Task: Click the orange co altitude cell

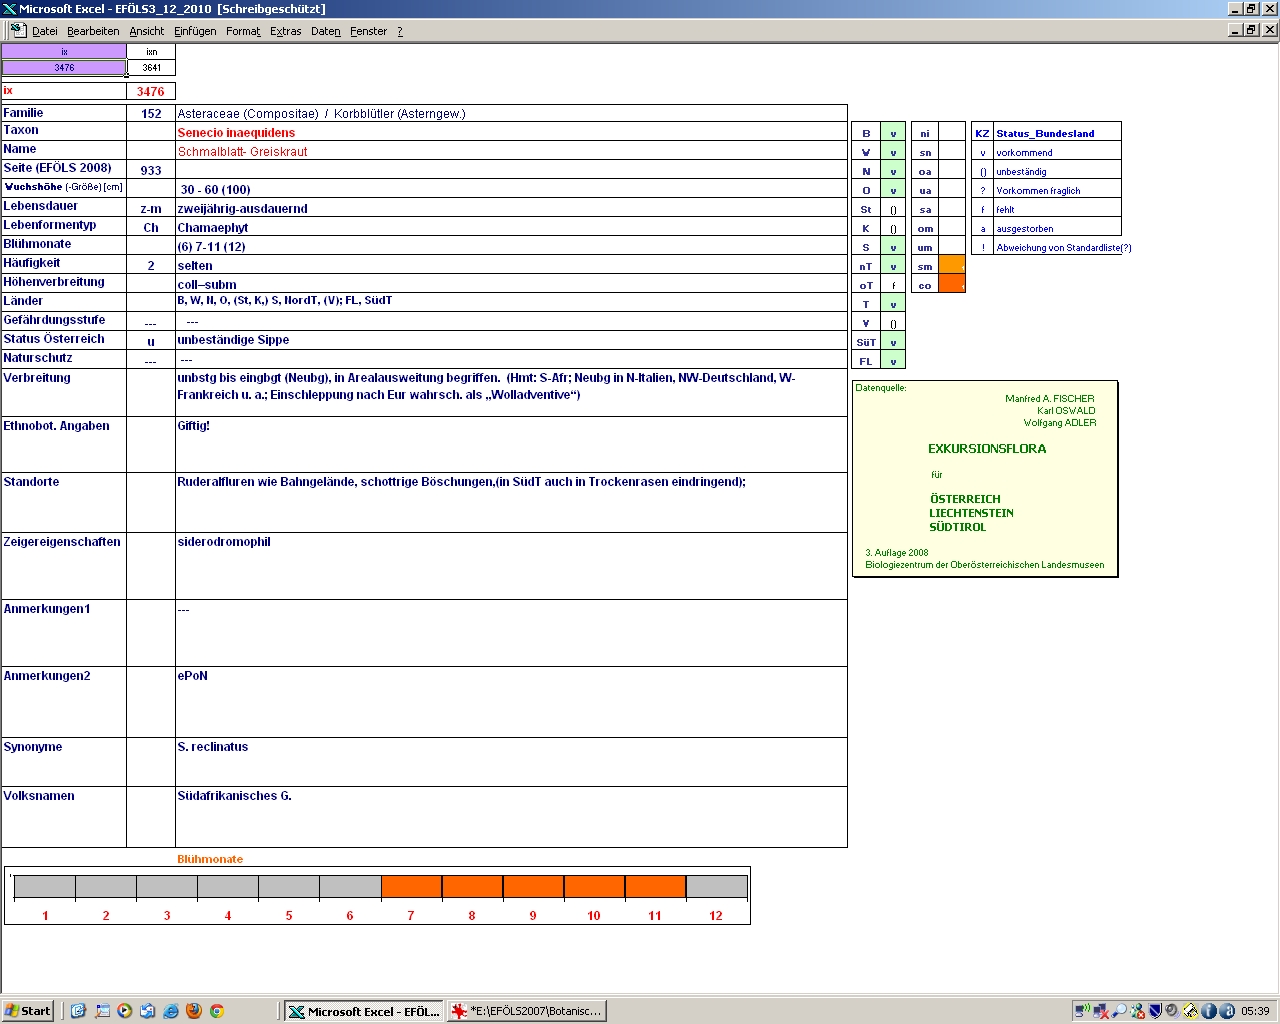Action: point(952,284)
